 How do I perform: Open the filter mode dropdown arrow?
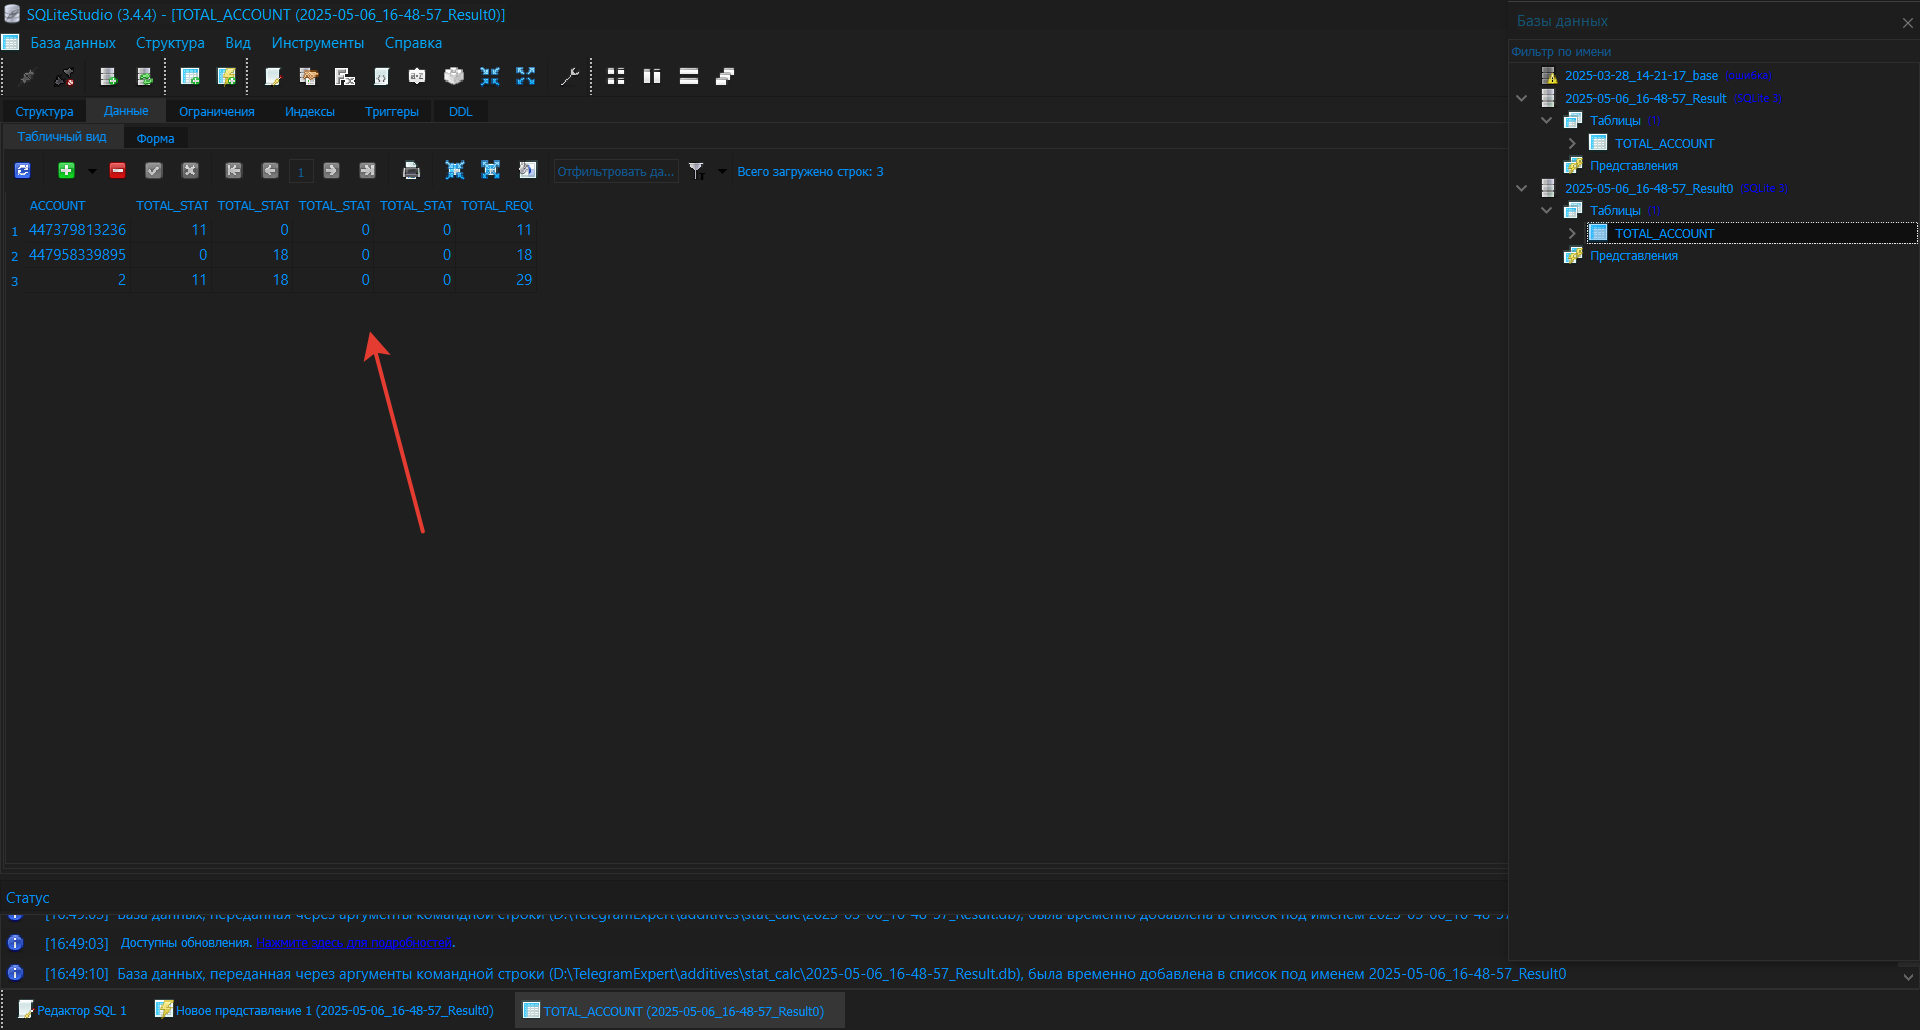(722, 171)
